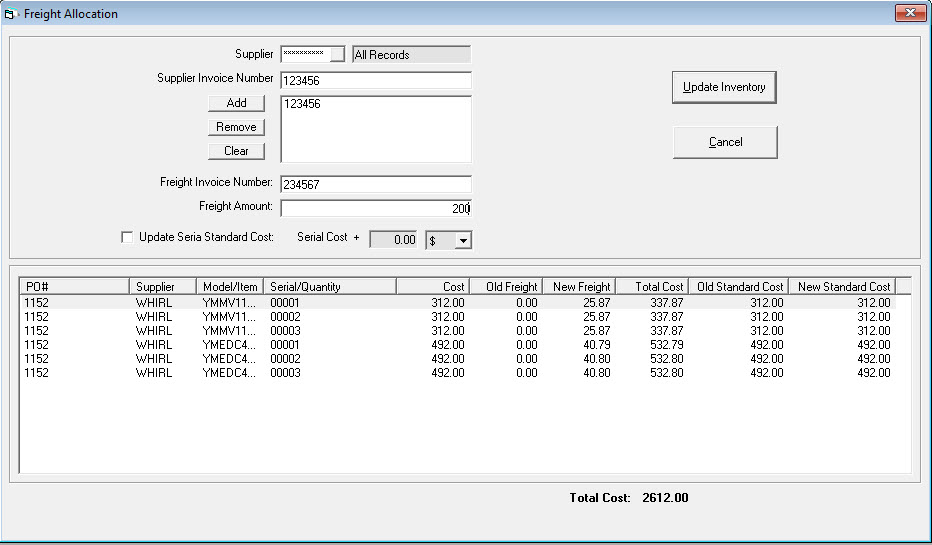This screenshot has height=545, width=932.
Task: Enable Update Seria Standard Cost checkbox
Action: tap(127, 238)
